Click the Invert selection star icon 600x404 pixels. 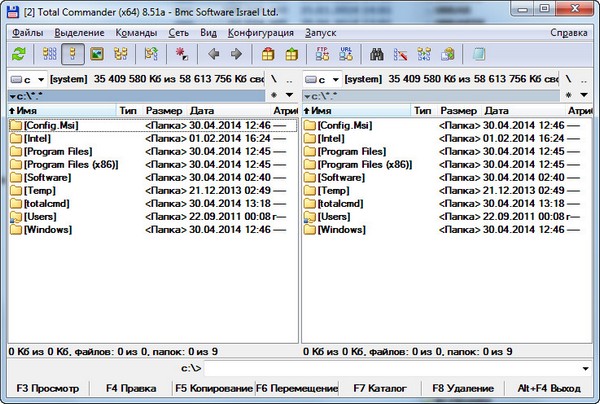coord(181,54)
